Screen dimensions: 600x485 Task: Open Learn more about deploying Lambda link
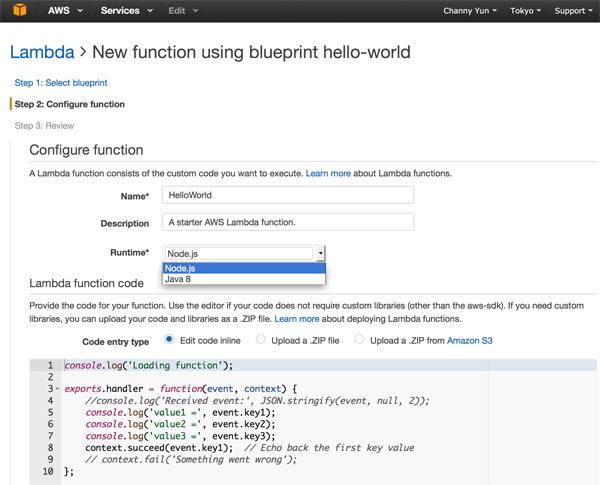(297, 319)
